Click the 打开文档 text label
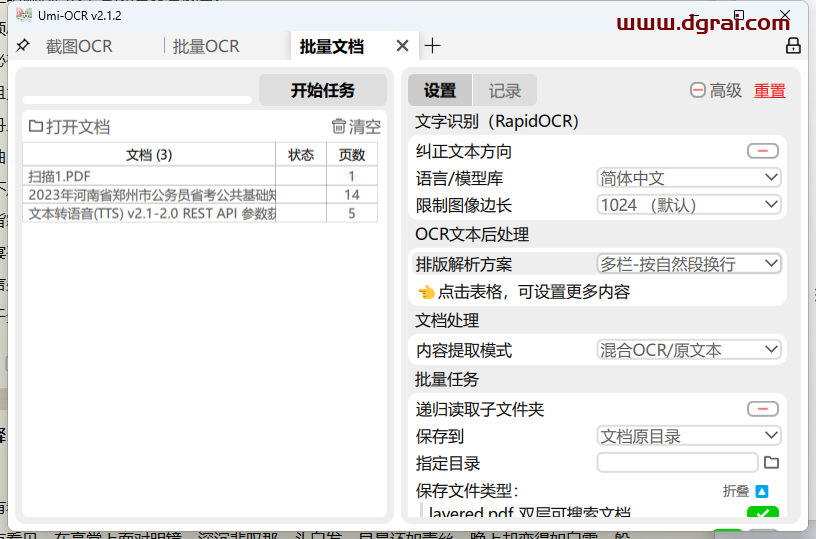 pyautogui.click(x=78, y=126)
